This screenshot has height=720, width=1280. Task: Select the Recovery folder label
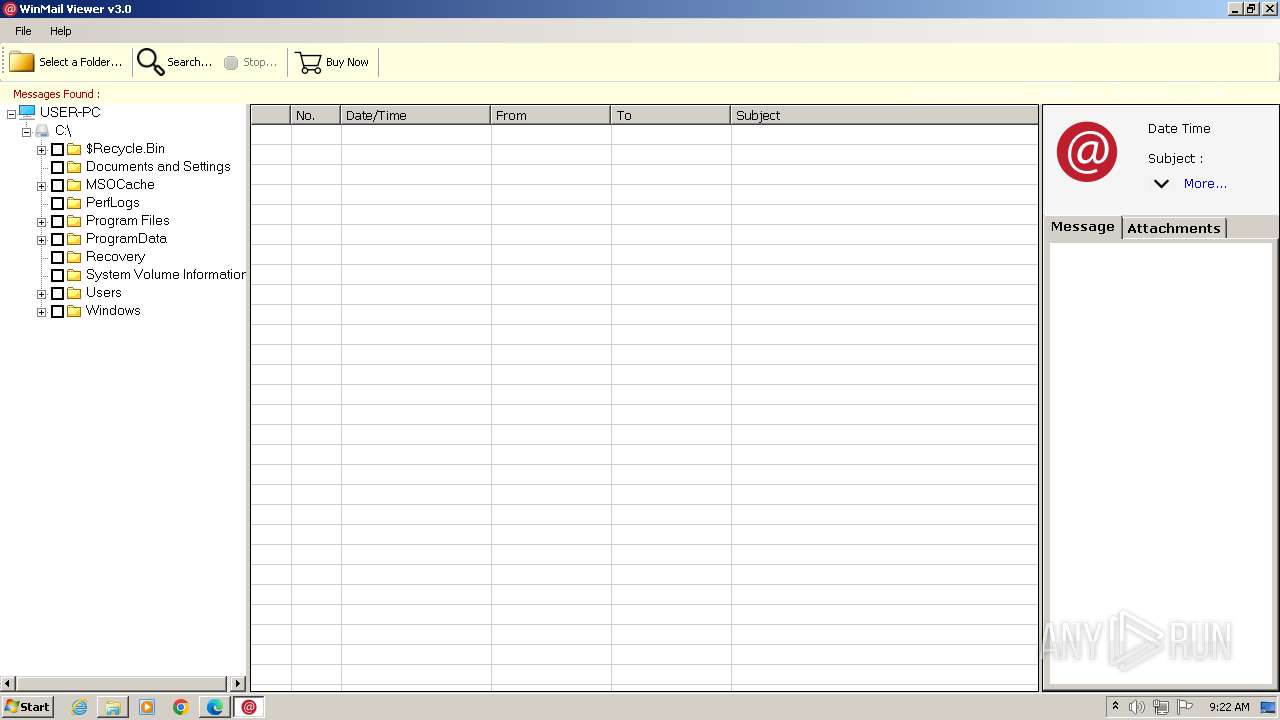[x=115, y=257]
